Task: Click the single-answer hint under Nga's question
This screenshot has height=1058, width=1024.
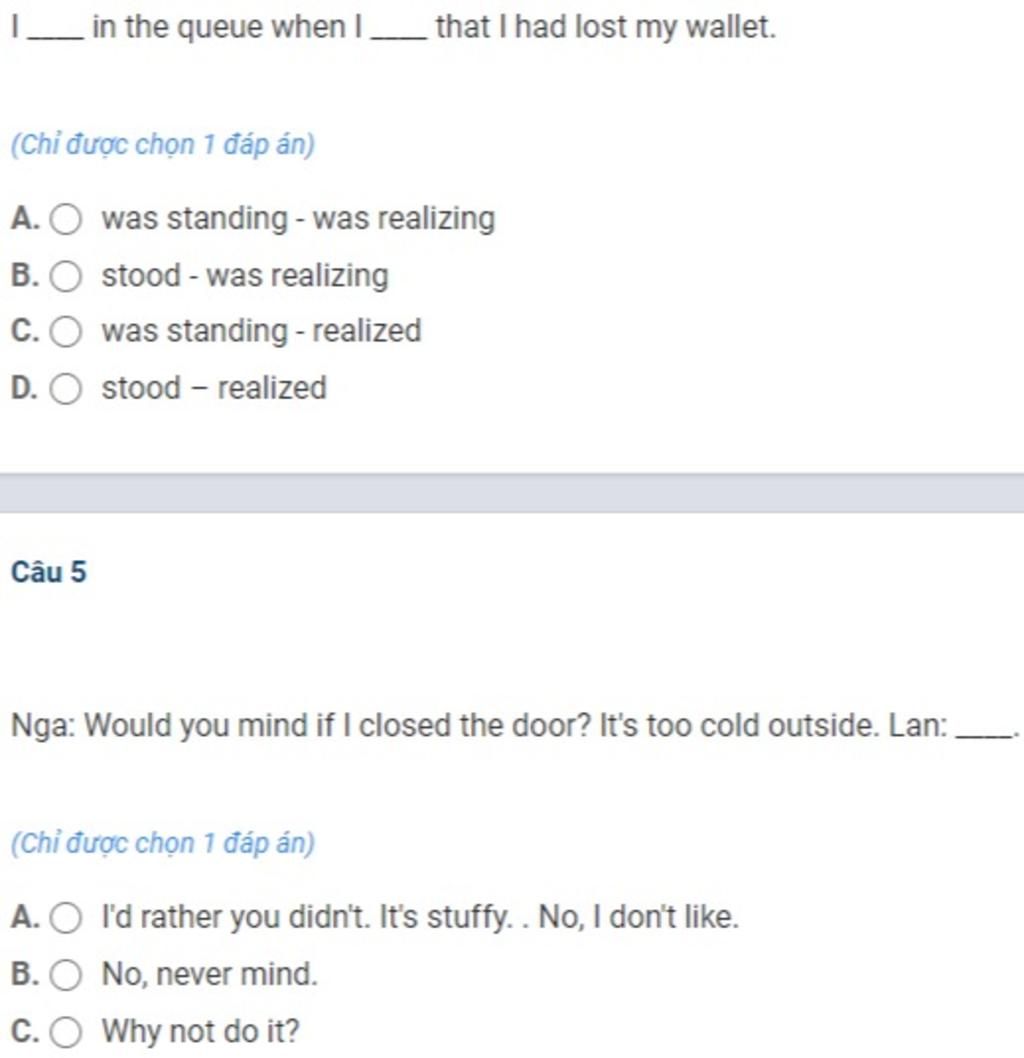Action: pyautogui.click(x=163, y=843)
